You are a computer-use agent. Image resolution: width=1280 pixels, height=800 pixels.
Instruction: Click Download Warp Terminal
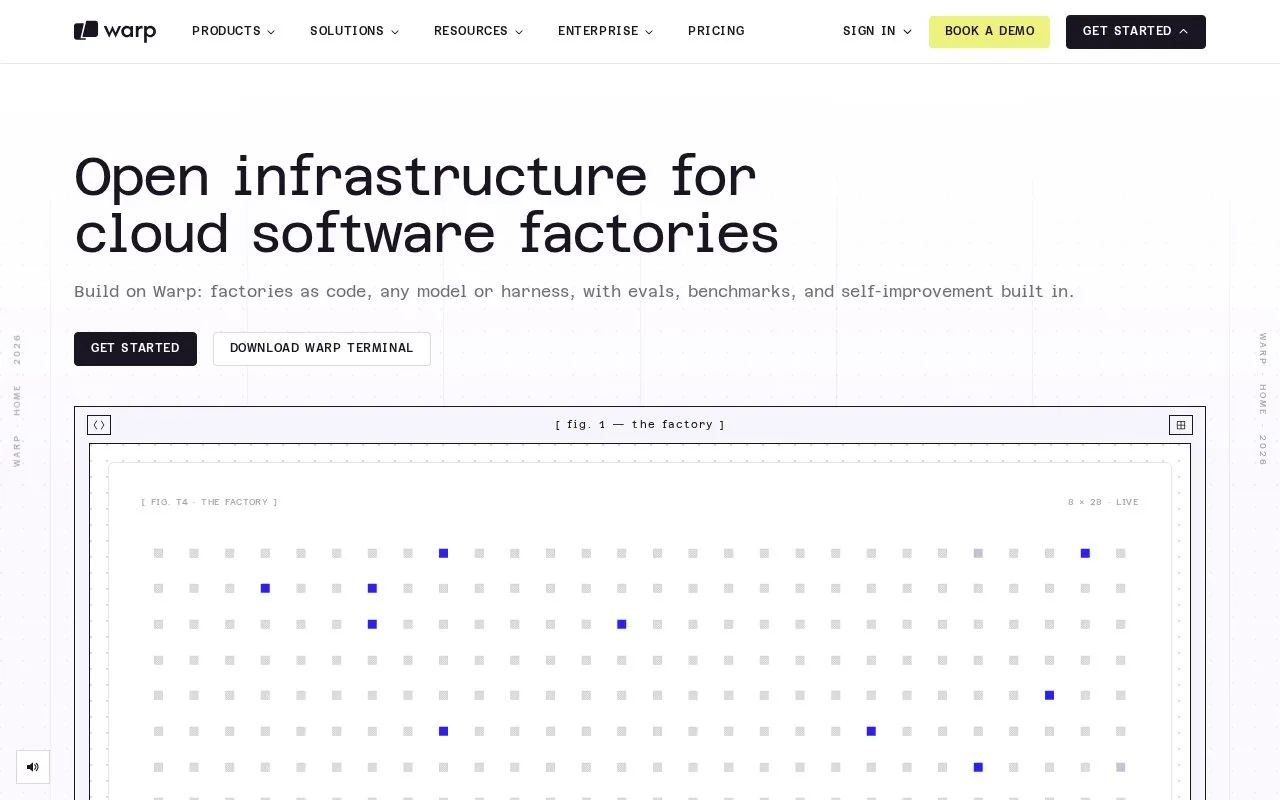[x=322, y=349]
